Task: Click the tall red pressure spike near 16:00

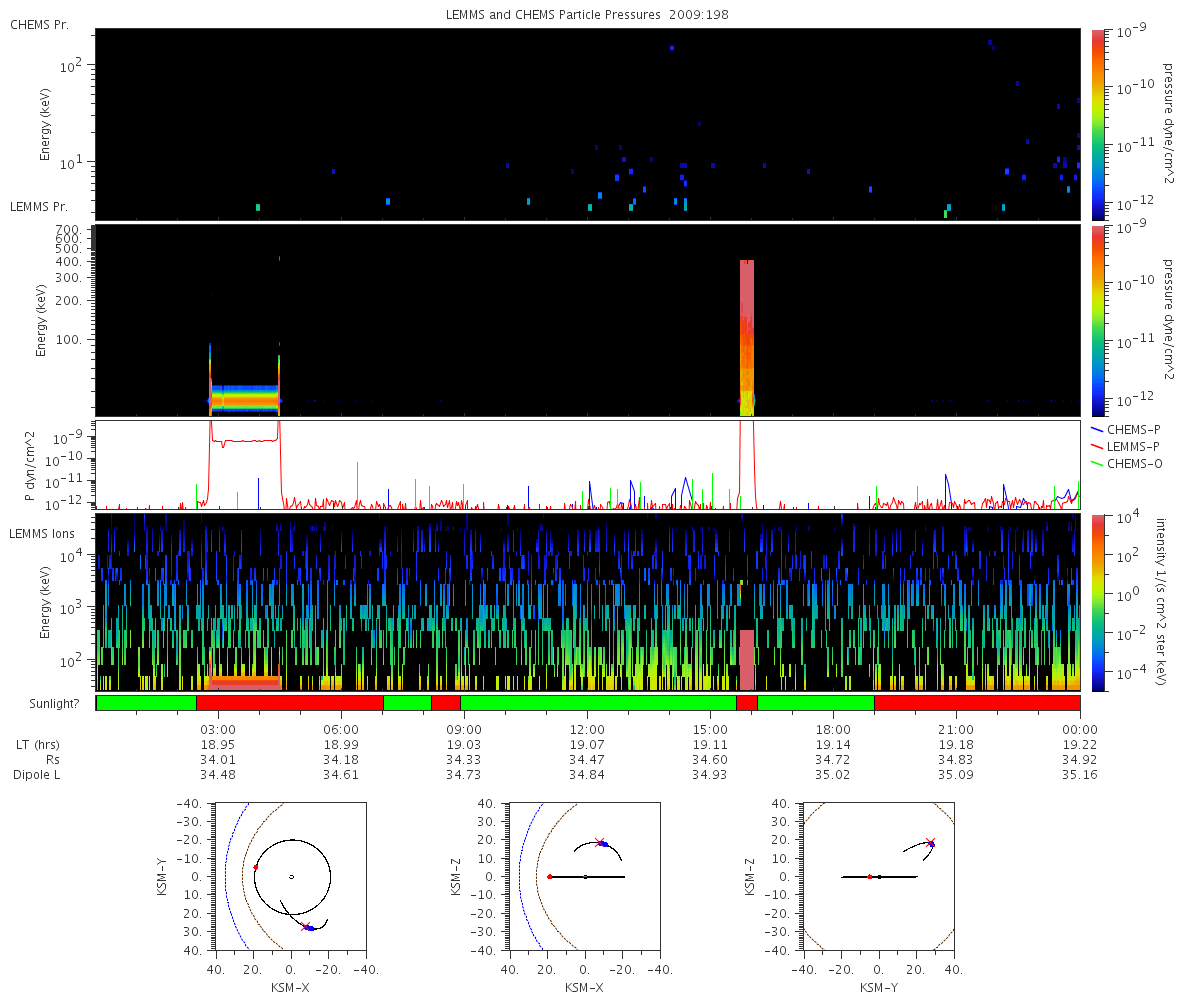Action: pyautogui.click(x=746, y=335)
